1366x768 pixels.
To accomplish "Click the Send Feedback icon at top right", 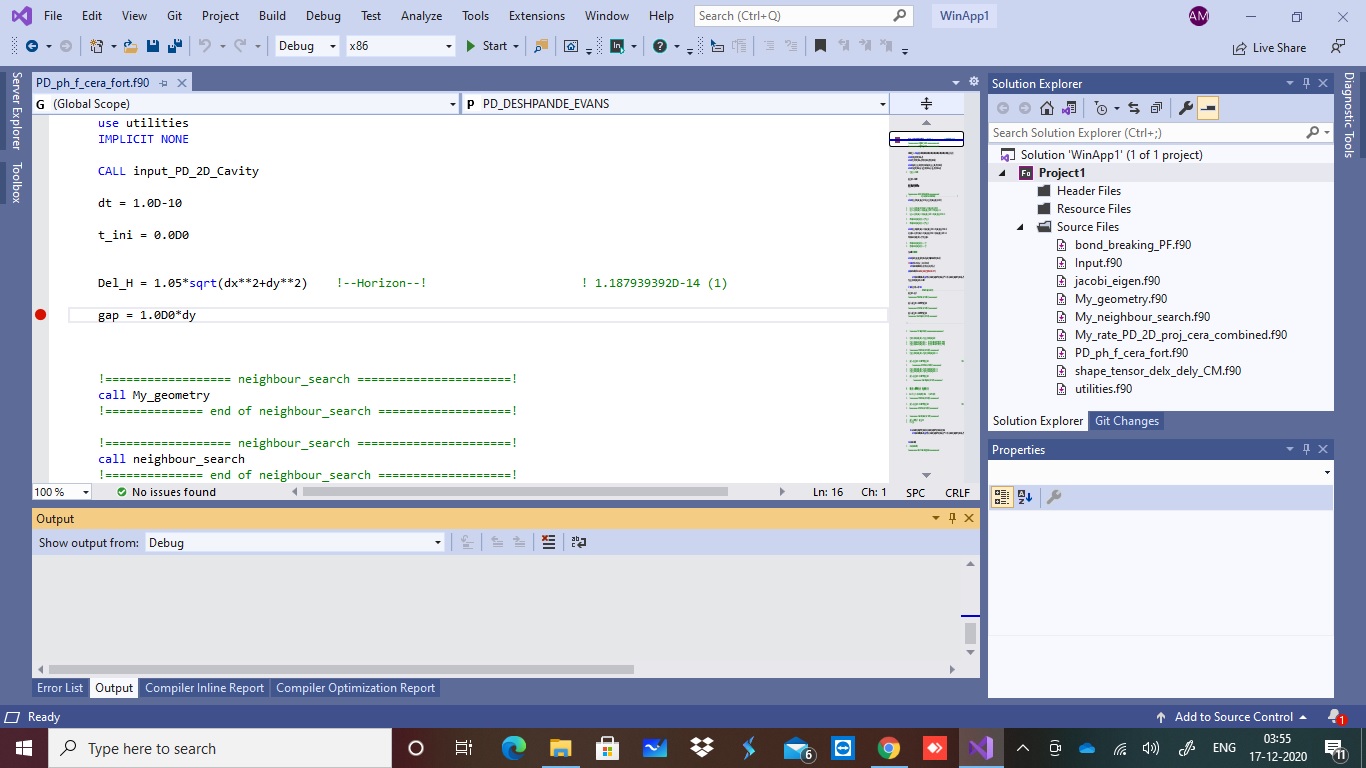I will tap(1338, 46).
